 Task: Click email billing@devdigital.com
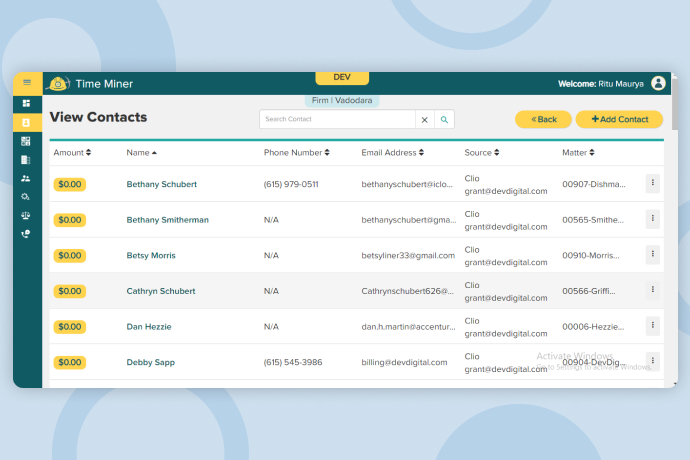tap(404, 363)
